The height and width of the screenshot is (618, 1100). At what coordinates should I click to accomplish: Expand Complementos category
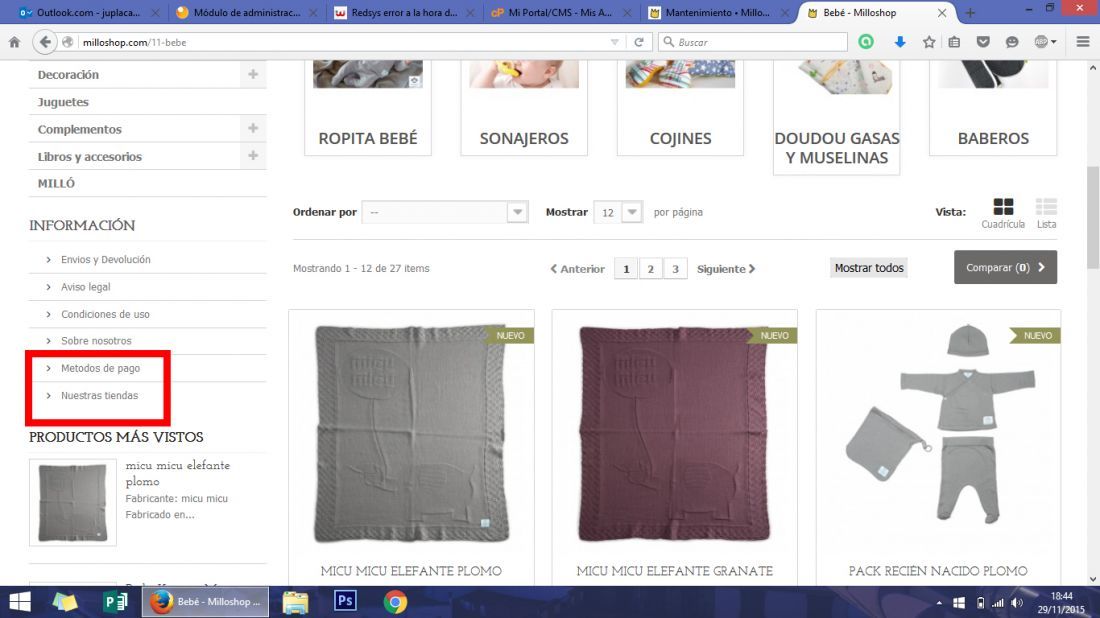253,128
